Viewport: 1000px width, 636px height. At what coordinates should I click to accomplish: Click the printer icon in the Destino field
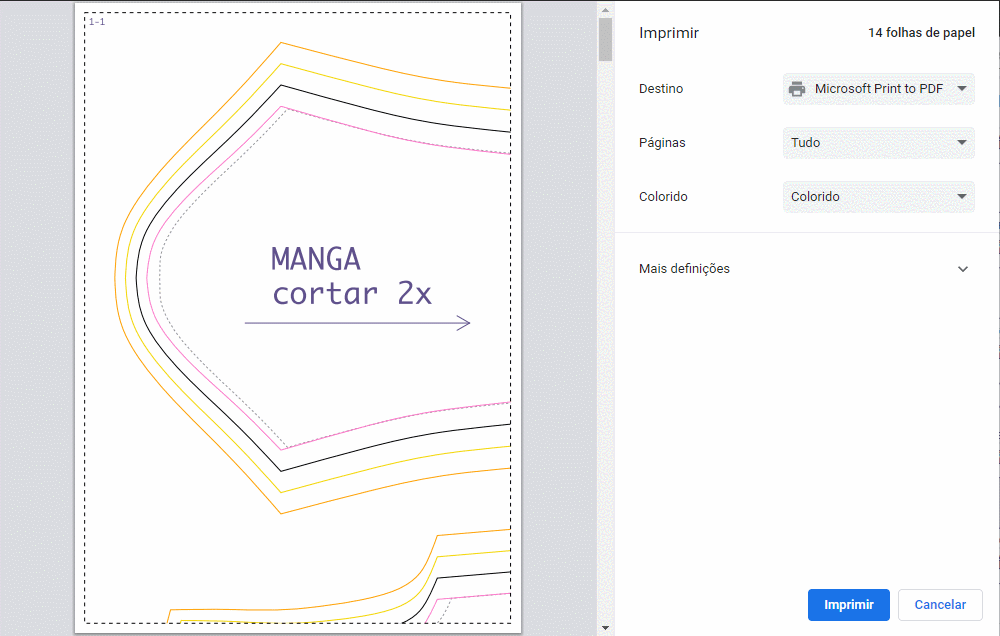pyautogui.click(x=797, y=89)
